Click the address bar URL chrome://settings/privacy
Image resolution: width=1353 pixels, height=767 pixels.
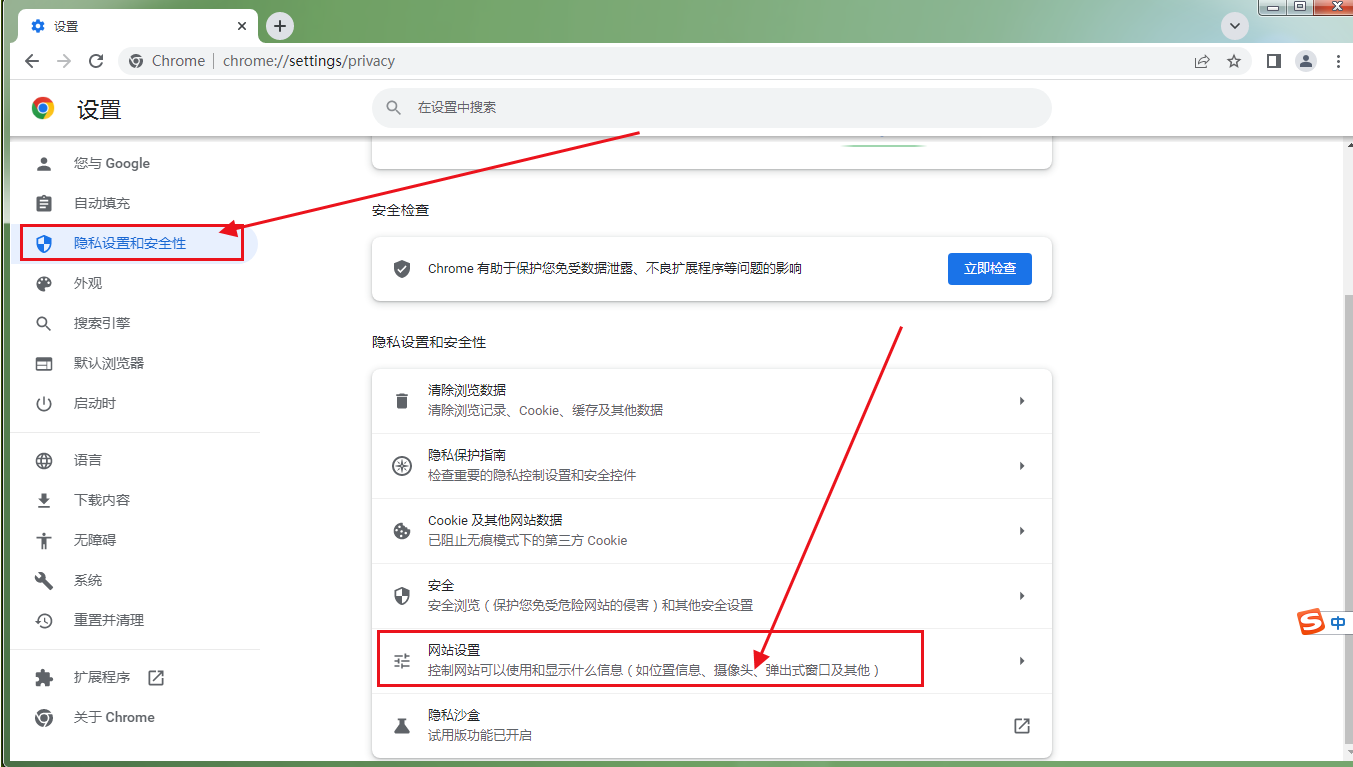(309, 61)
